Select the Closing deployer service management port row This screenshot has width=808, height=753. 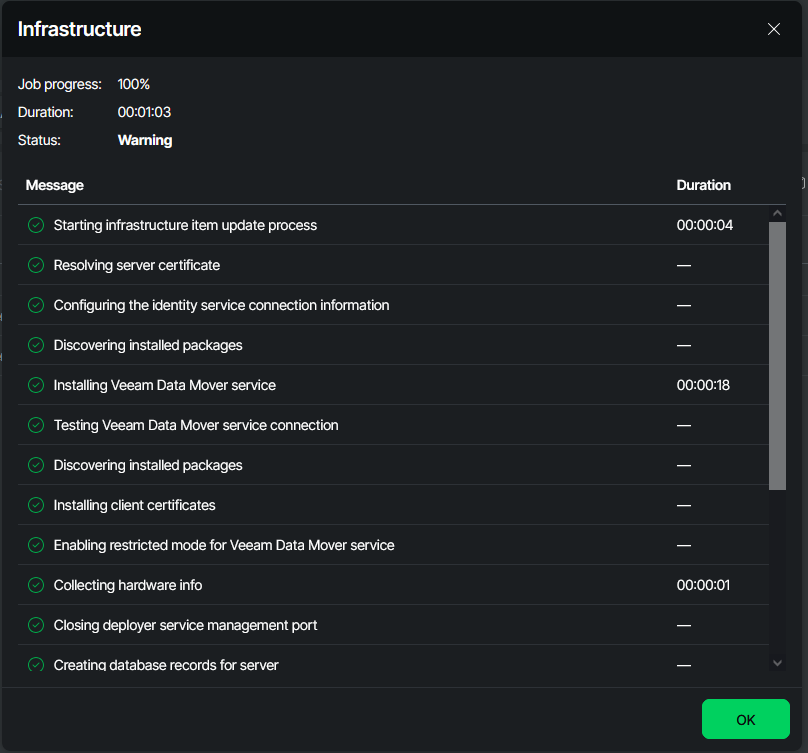point(185,625)
